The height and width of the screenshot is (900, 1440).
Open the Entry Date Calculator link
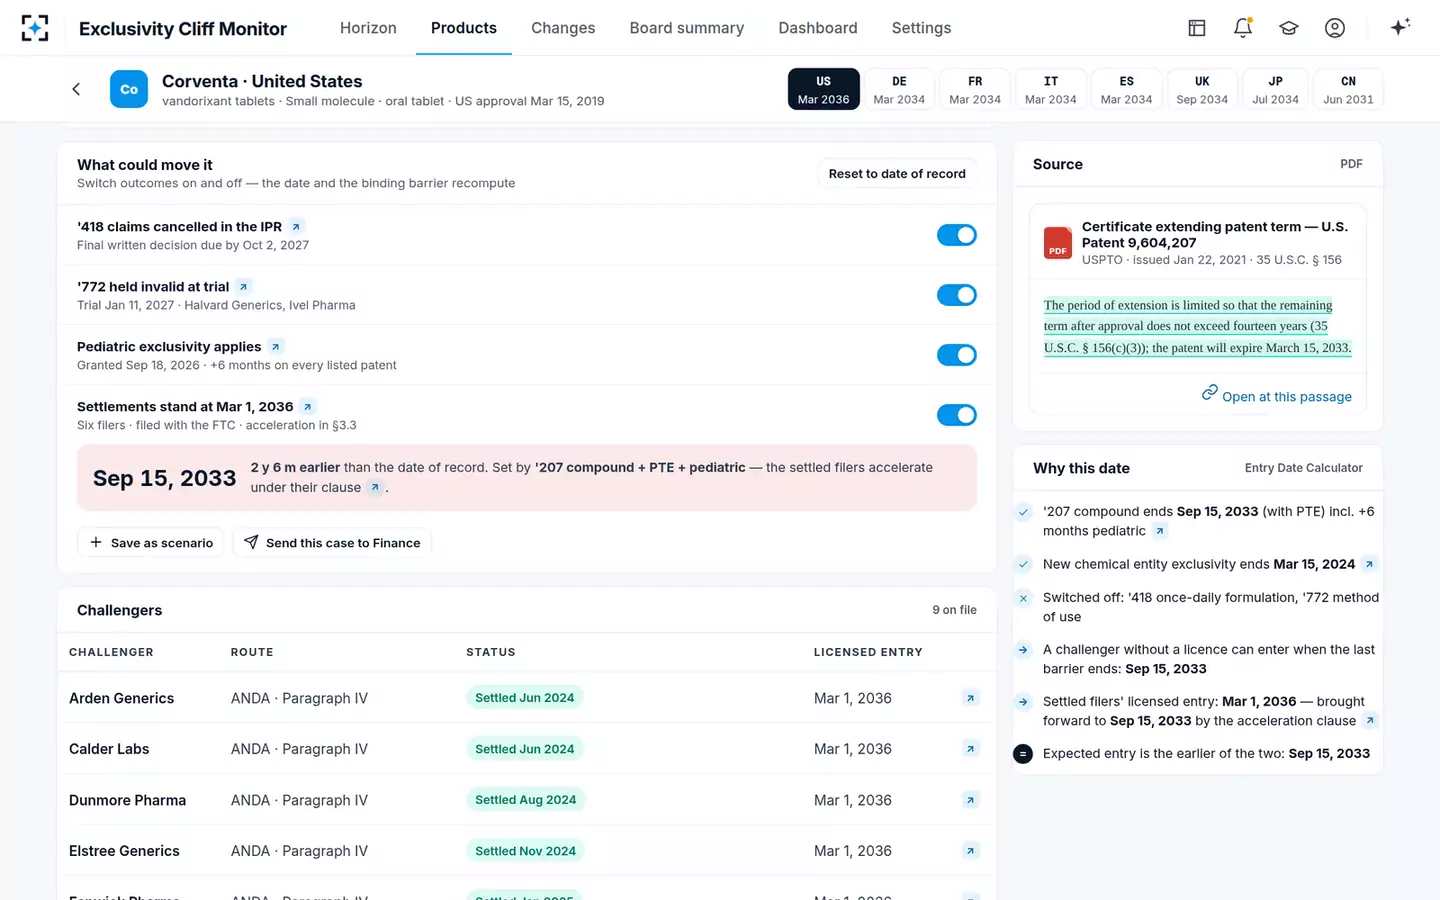(1303, 468)
